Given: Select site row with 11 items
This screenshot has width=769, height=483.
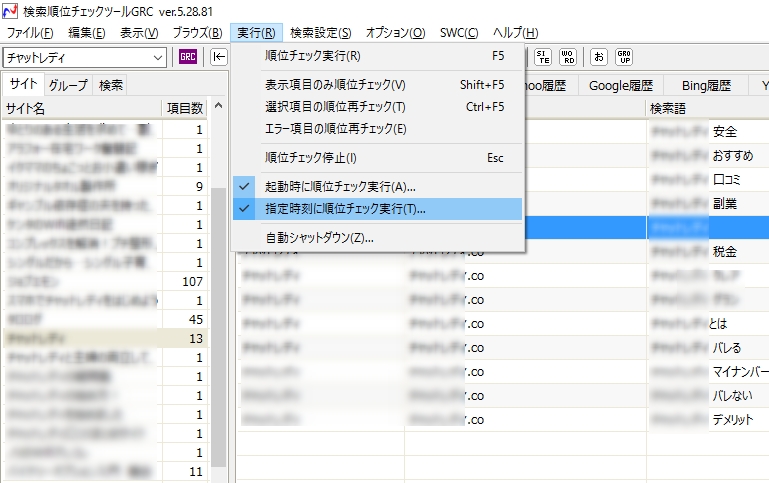Looking at the screenshot, I should tap(106, 472).
